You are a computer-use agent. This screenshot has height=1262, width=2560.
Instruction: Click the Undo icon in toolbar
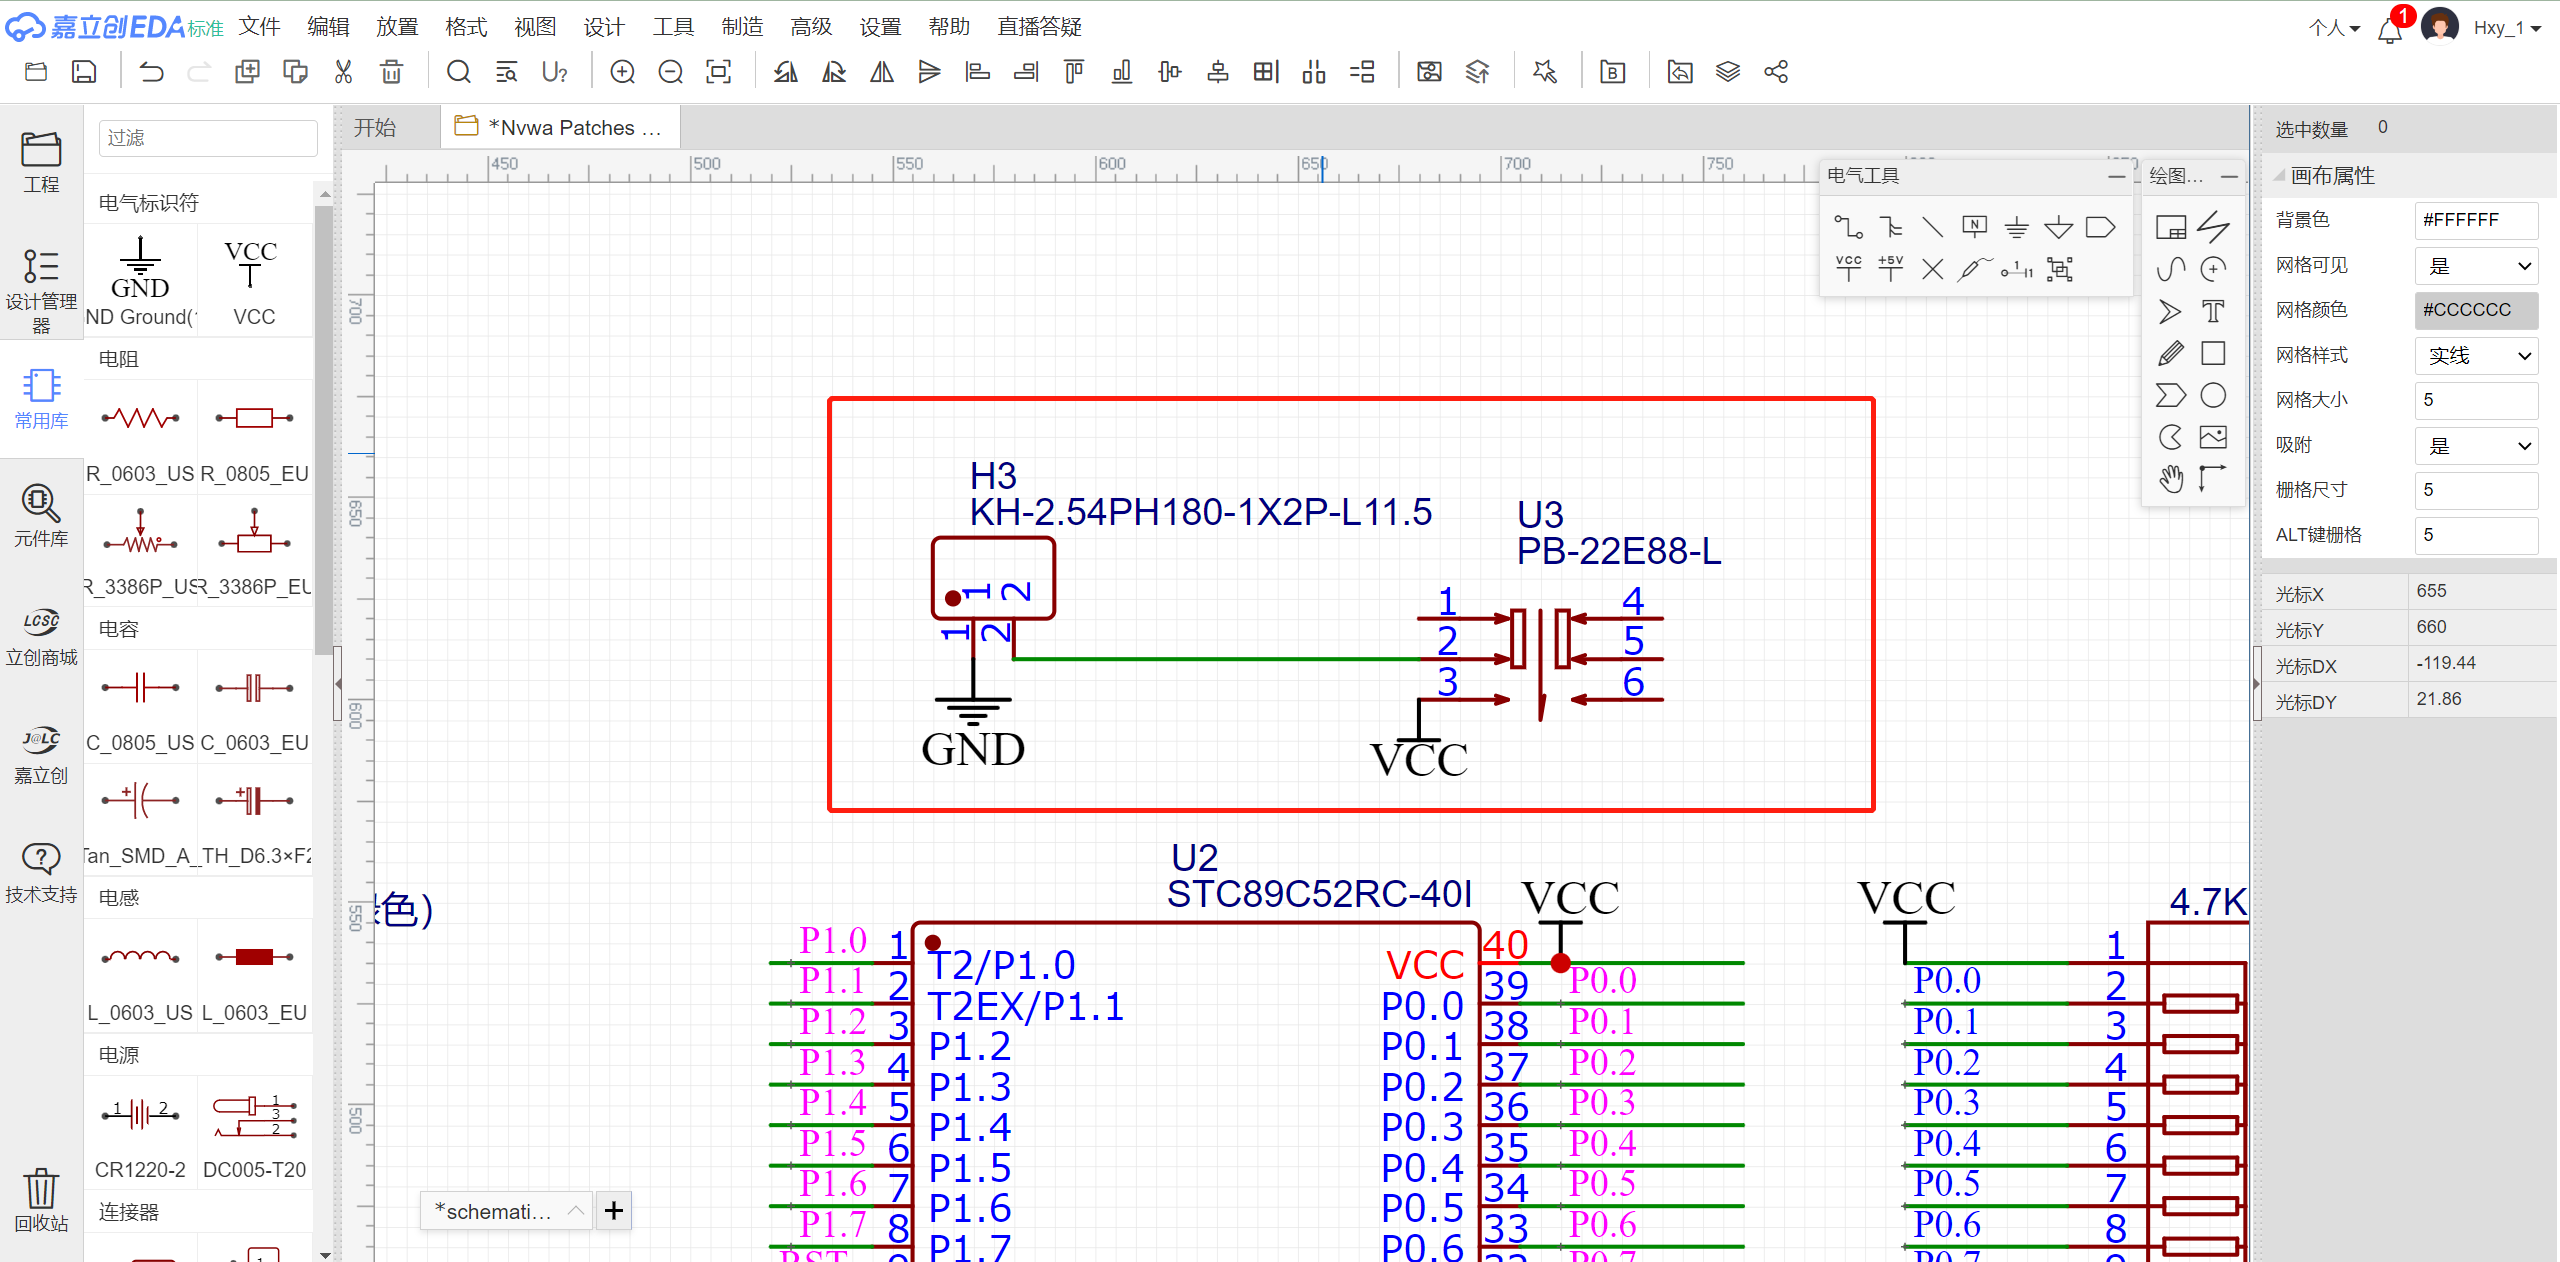coord(151,72)
